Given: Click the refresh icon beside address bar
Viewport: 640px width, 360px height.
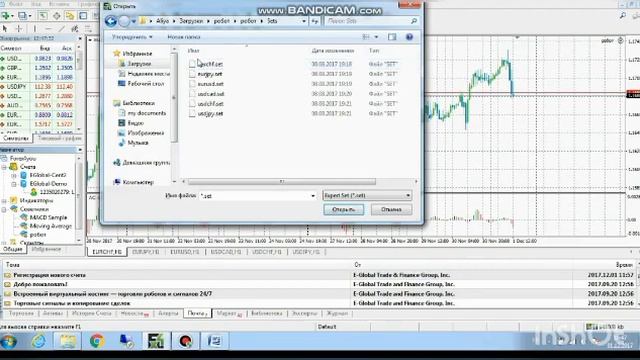Looking at the screenshot, I should click(x=315, y=21).
